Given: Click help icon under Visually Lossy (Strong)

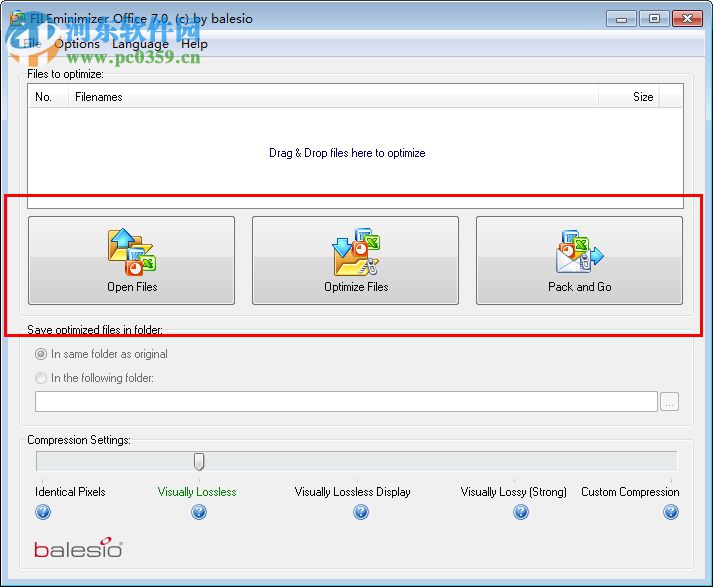Looking at the screenshot, I should coord(521,512).
